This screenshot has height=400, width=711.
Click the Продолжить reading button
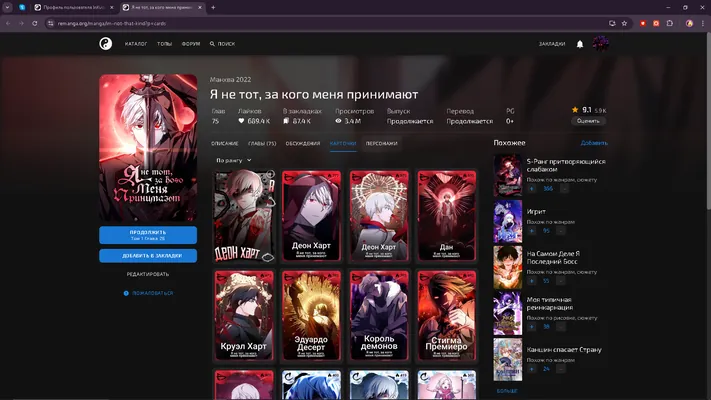point(148,235)
